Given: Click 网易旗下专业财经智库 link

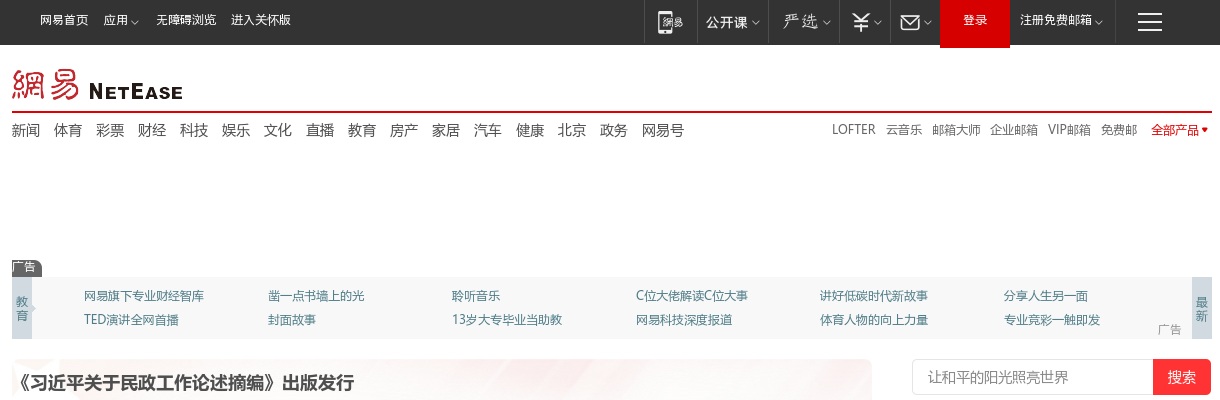Looking at the screenshot, I should [144, 296].
